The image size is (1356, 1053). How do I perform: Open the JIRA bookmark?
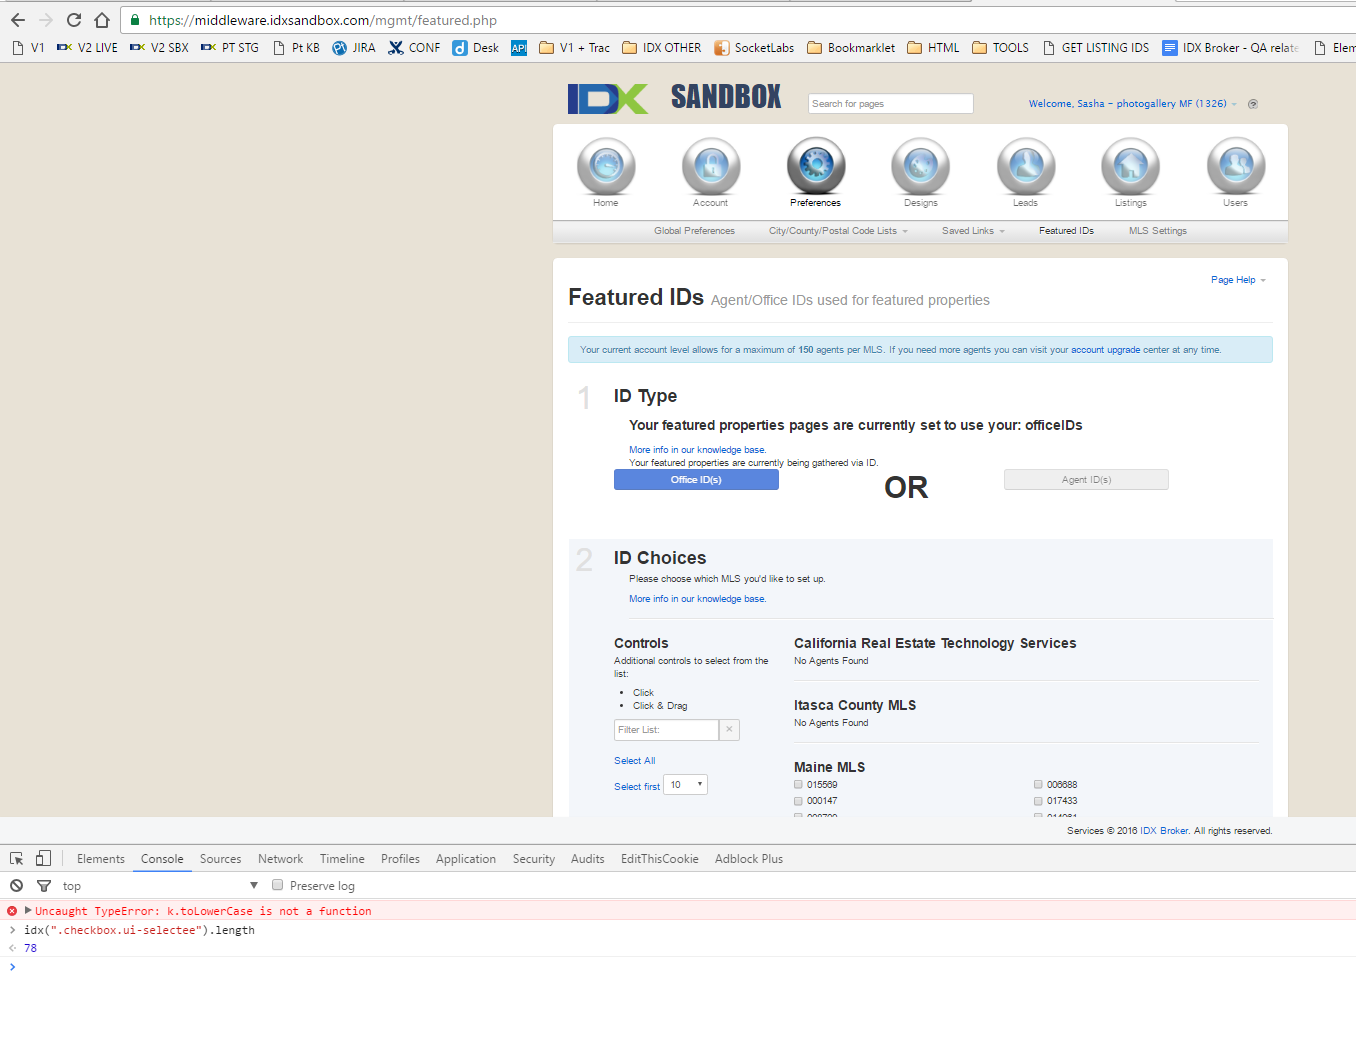(x=354, y=48)
